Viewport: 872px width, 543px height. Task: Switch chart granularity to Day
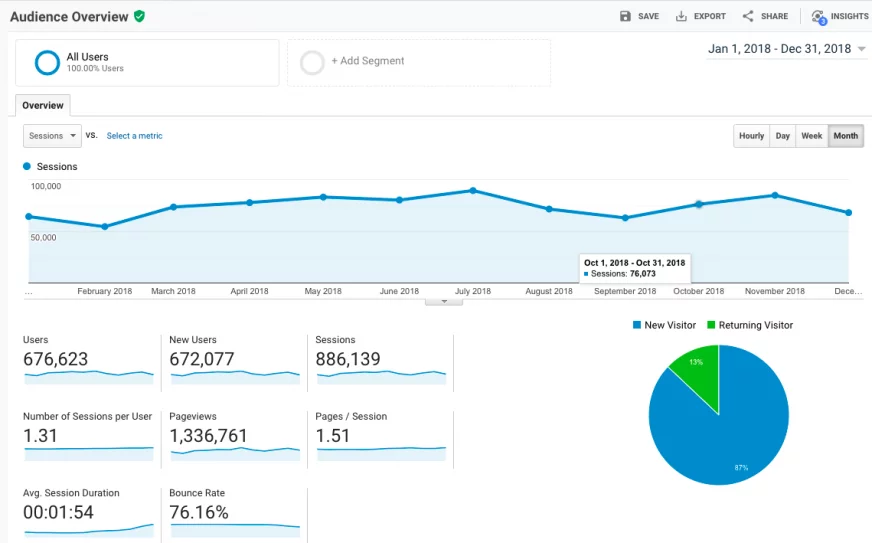[x=782, y=136]
